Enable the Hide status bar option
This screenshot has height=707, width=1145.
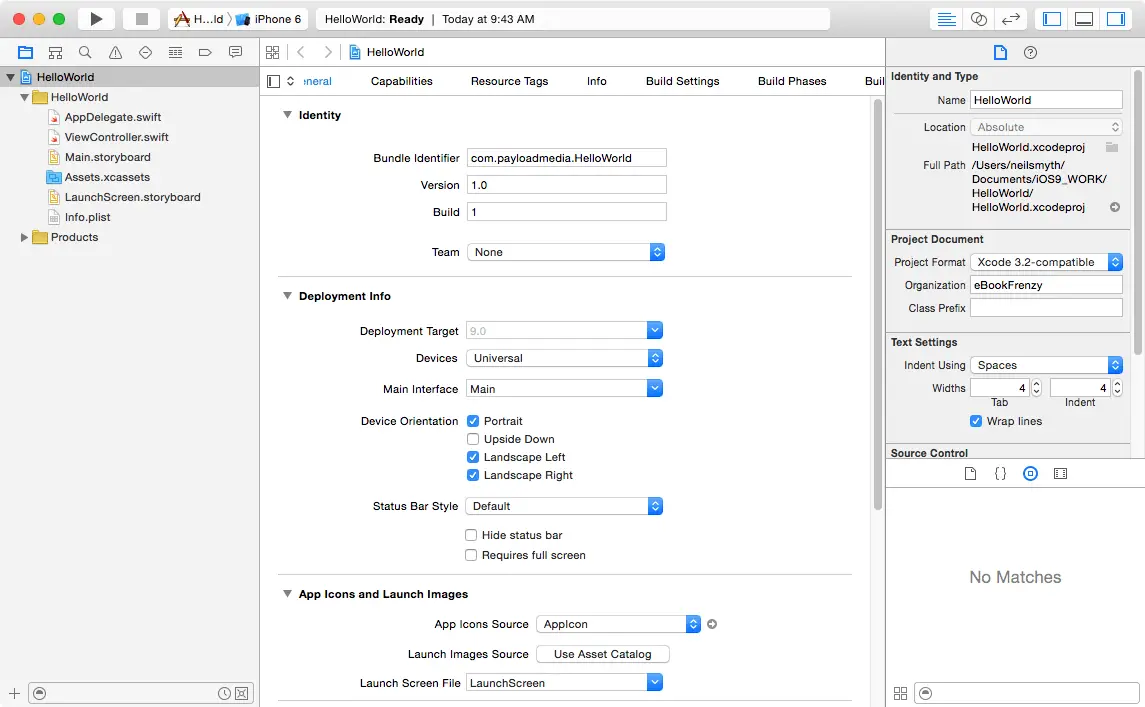click(471, 535)
